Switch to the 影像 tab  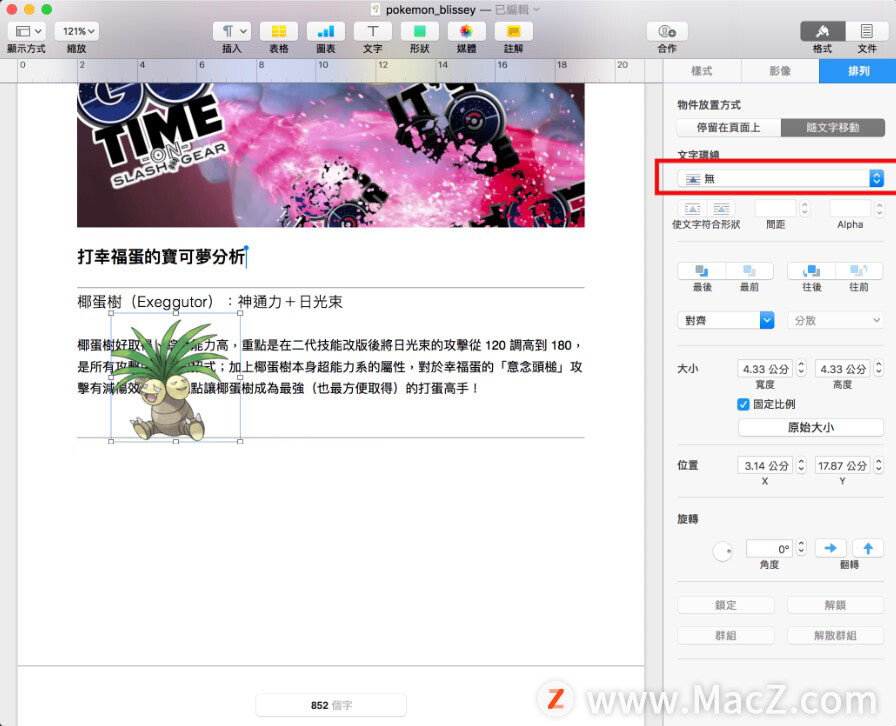point(780,71)
